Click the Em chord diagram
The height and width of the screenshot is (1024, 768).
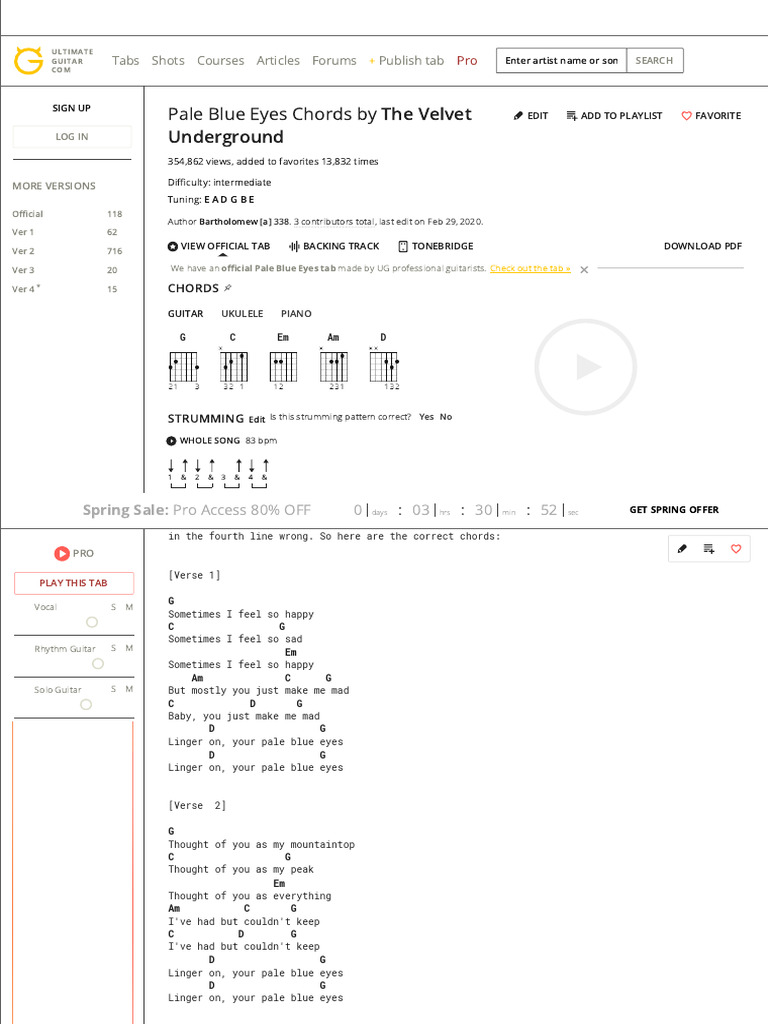tap(283, 362)
